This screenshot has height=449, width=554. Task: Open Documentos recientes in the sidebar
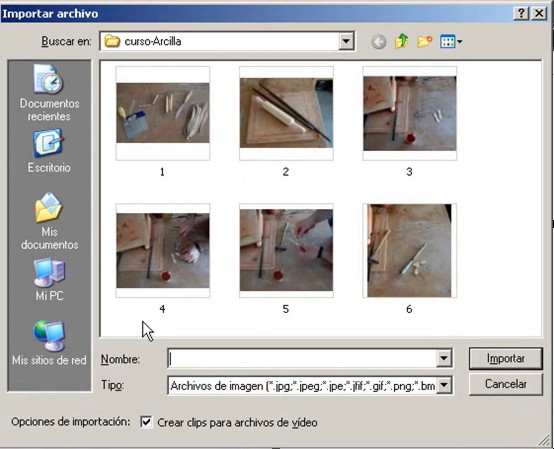(49, 93)
